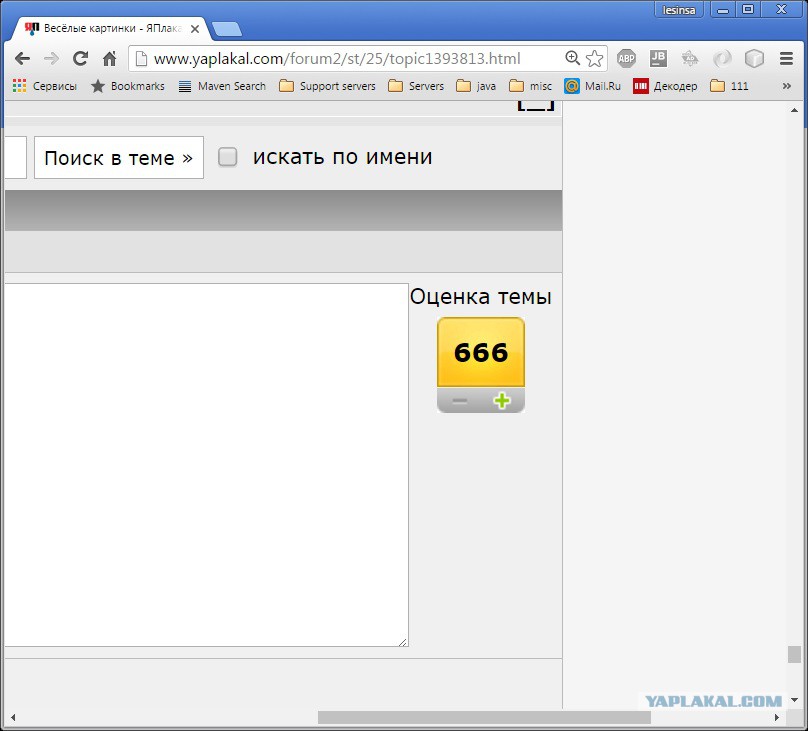Click the forward navigation arrow
Screen dimensions: 808x731
[x=51, y=58]
